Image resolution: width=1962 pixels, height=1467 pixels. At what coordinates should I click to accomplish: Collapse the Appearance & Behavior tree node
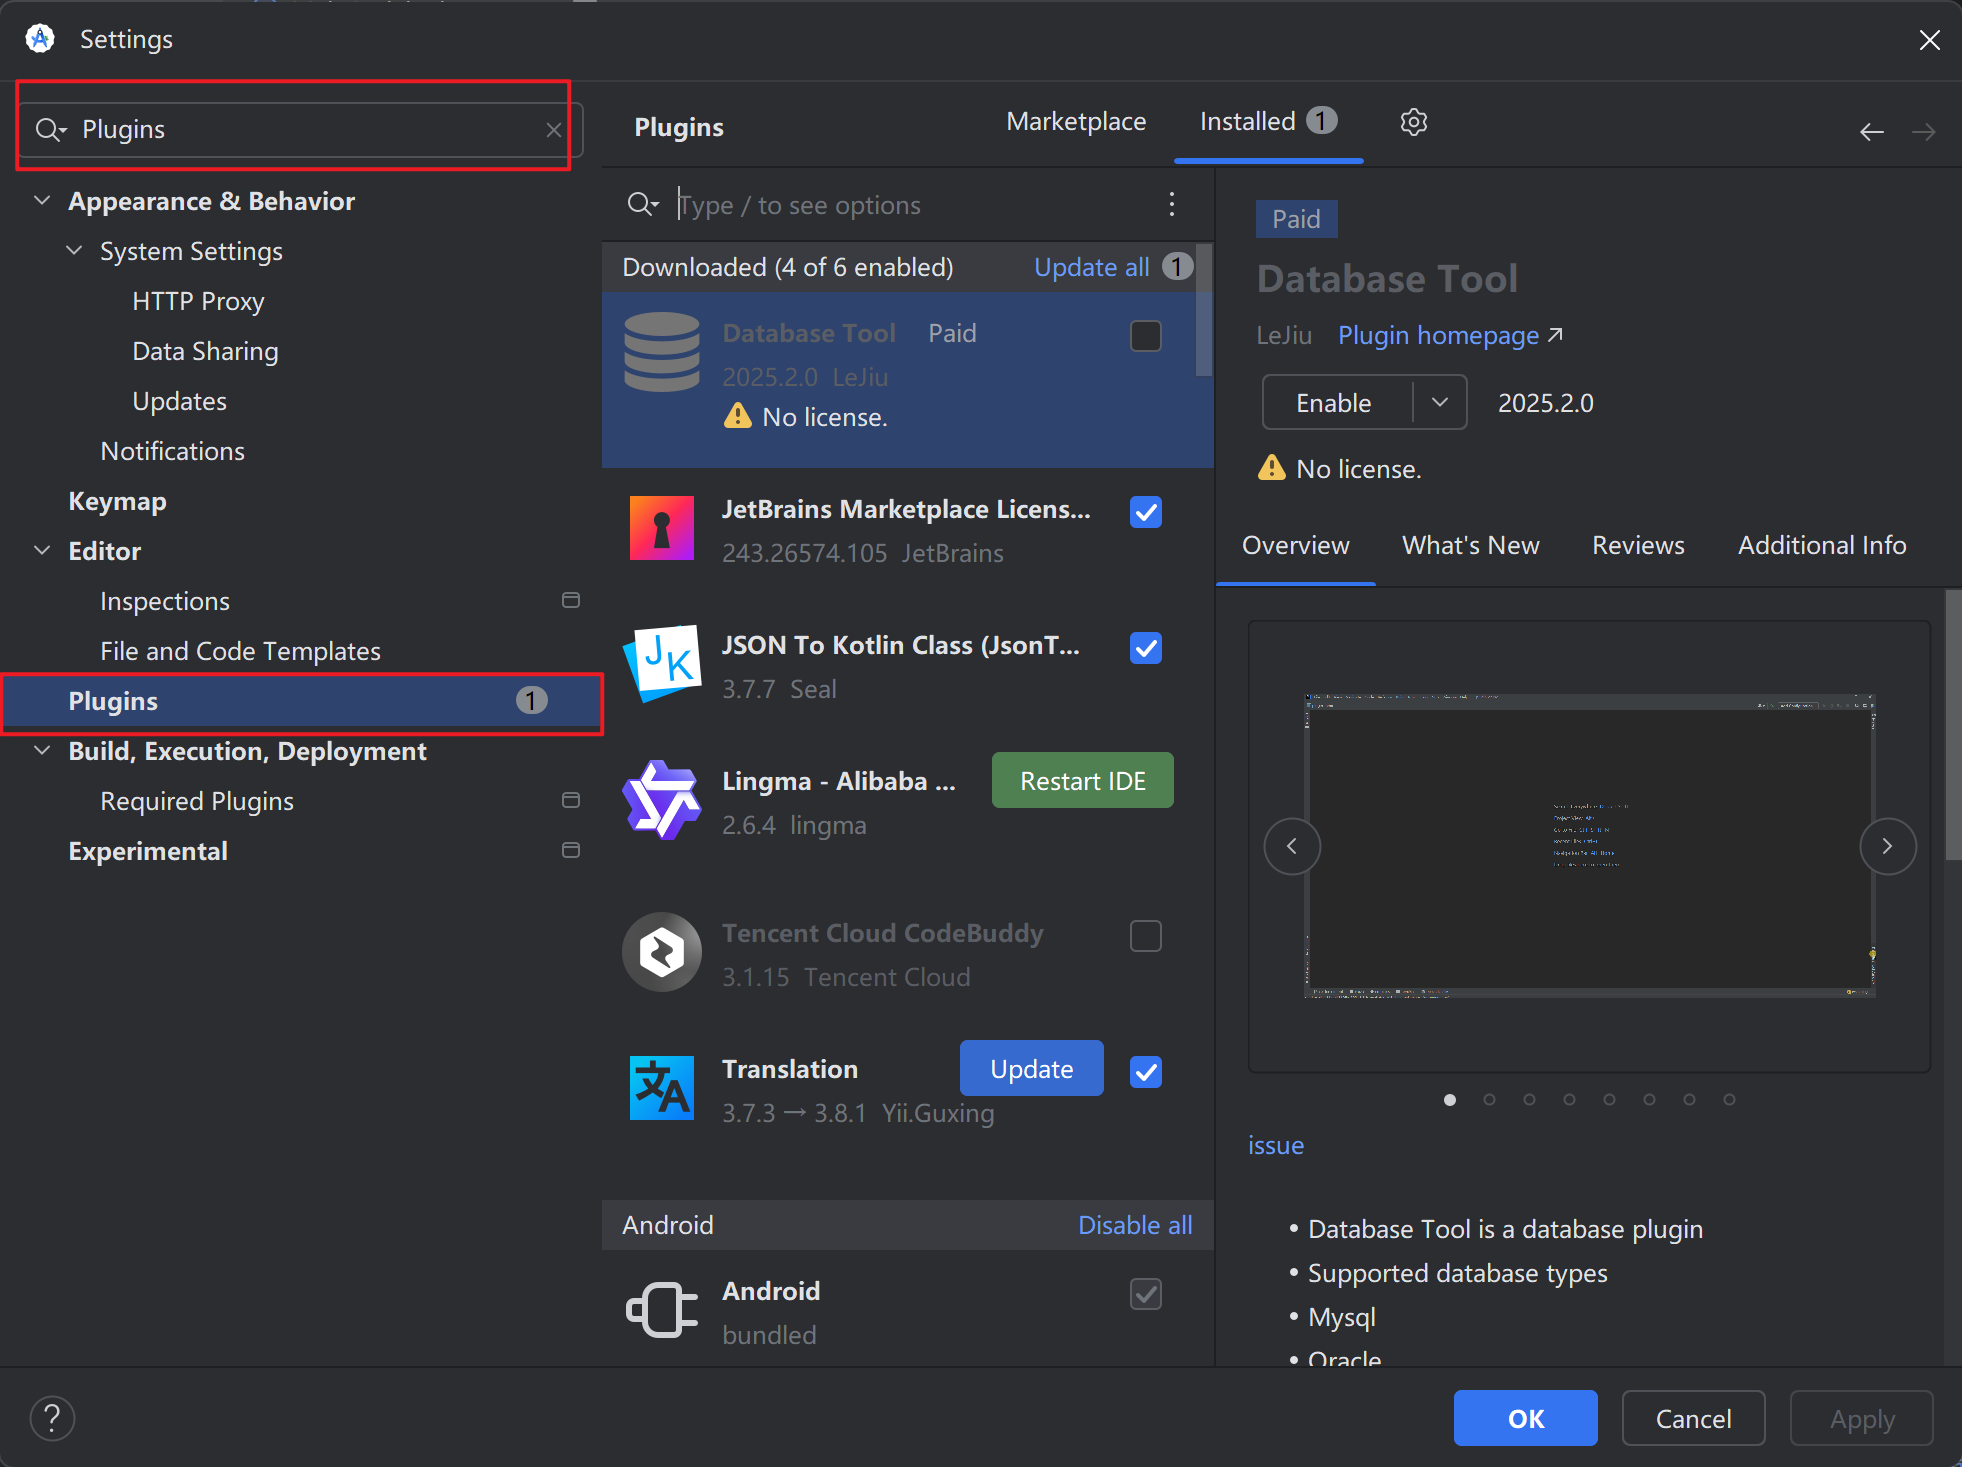click(42, 200)
